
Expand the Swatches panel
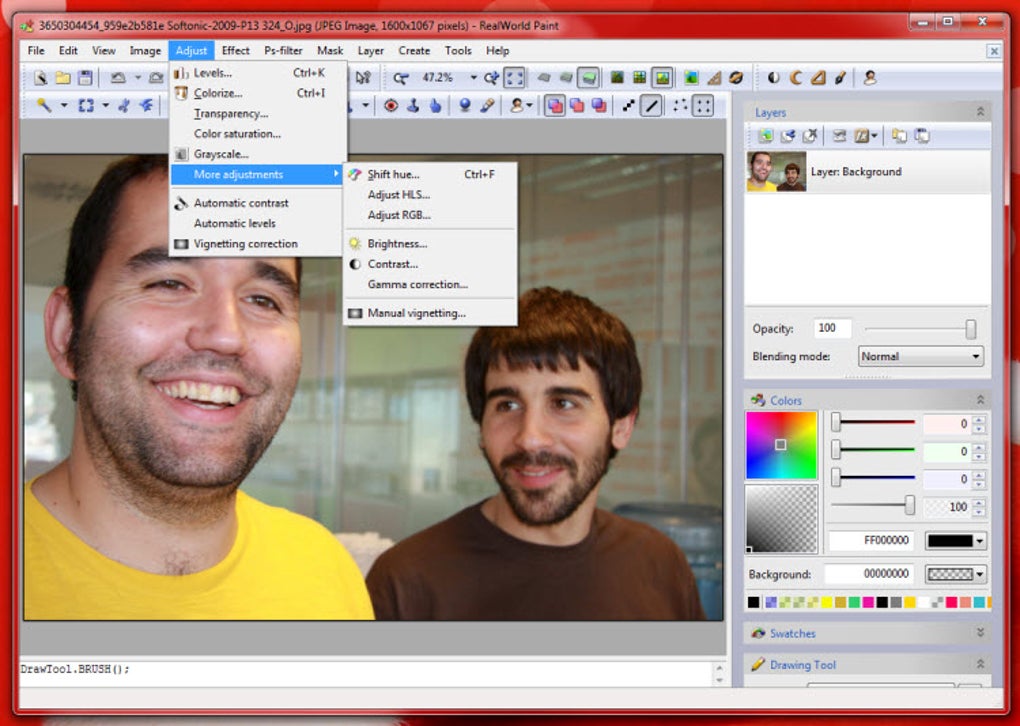980,633
